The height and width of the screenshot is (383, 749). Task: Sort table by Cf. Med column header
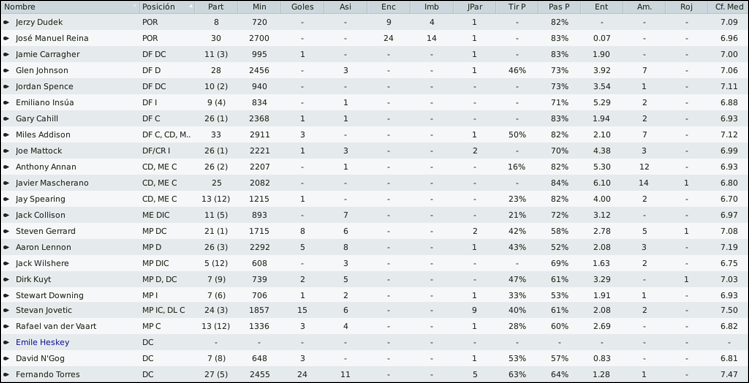(x=728, y=7)
